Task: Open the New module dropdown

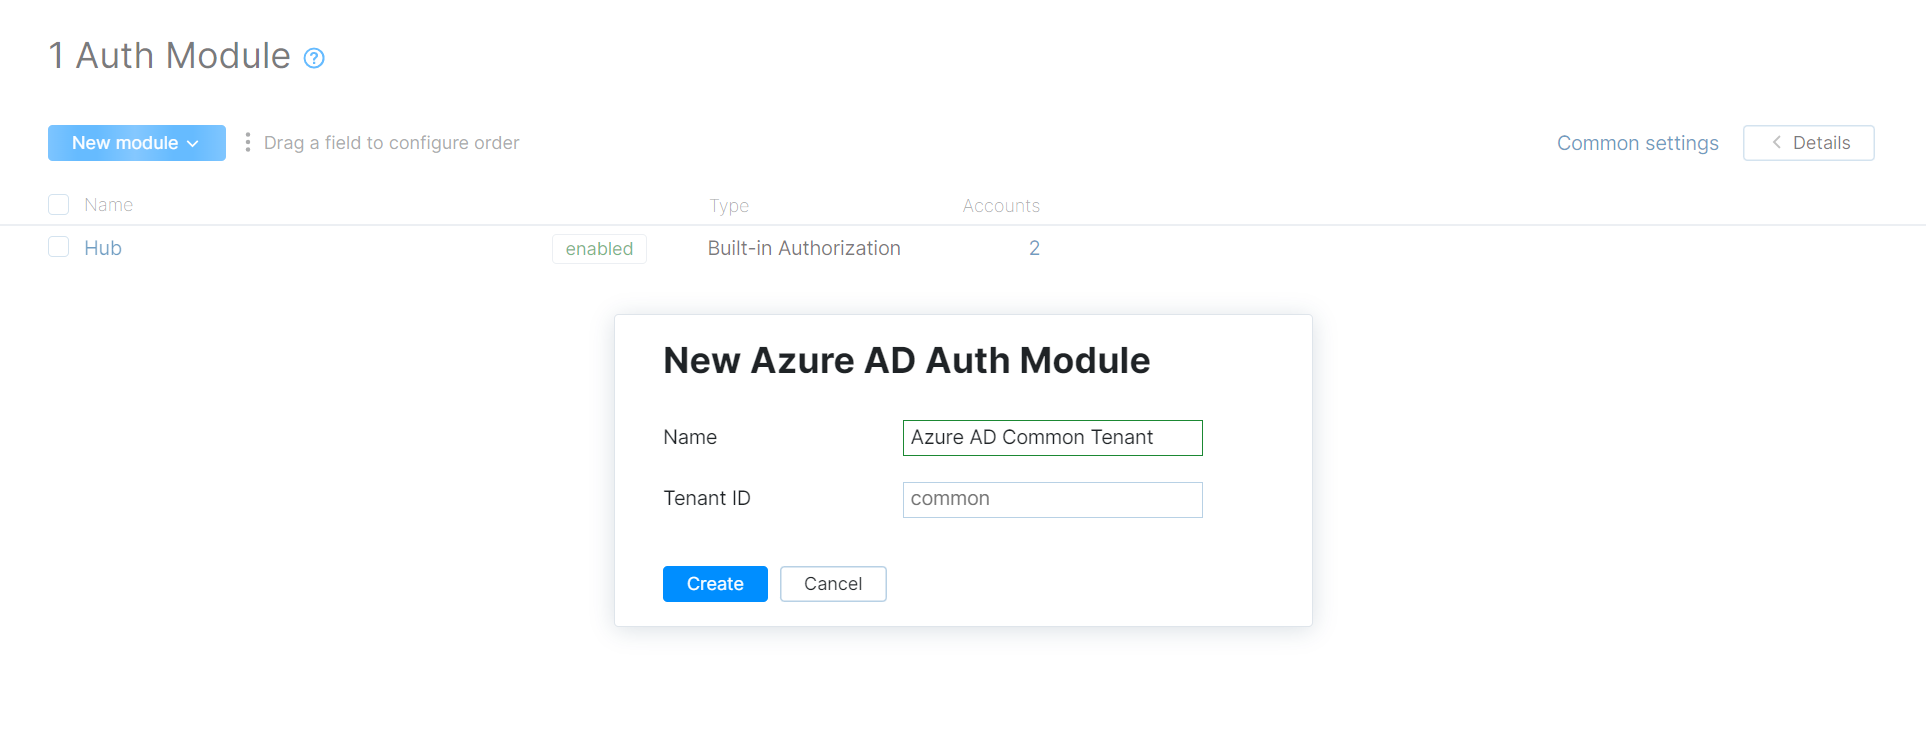Action: click(137, 143)
